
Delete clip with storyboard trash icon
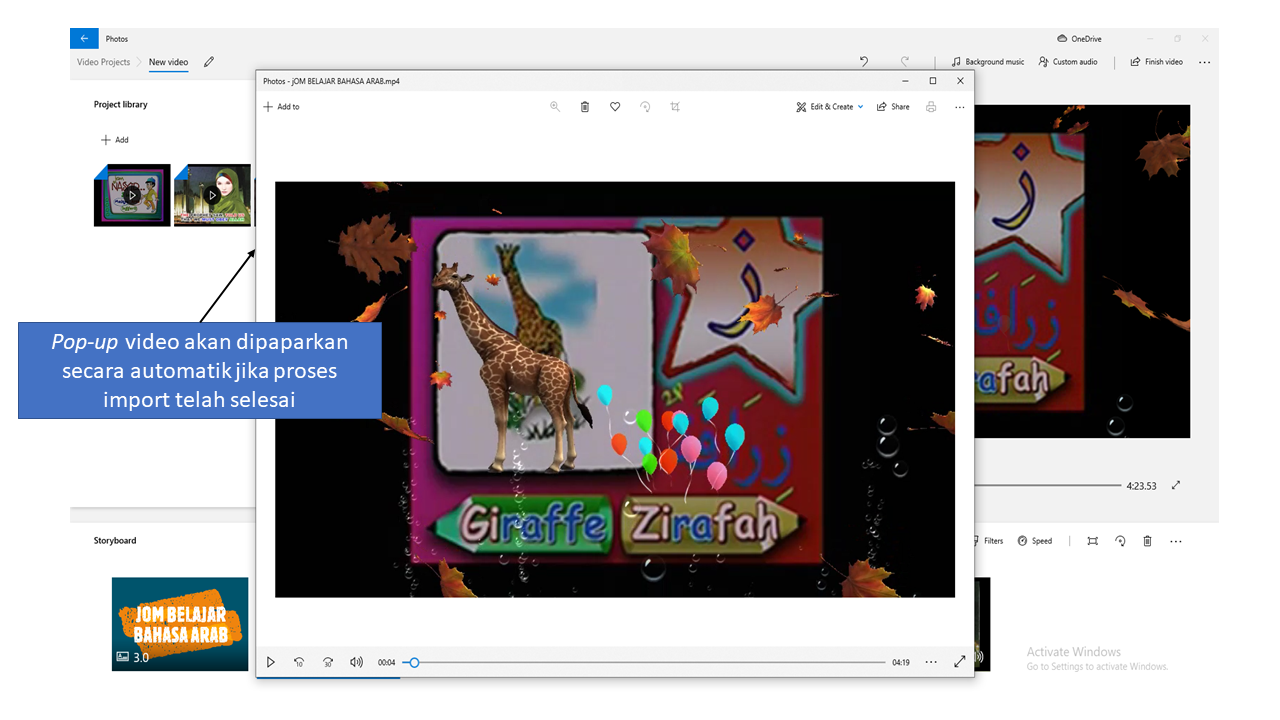pos(1147,541)
